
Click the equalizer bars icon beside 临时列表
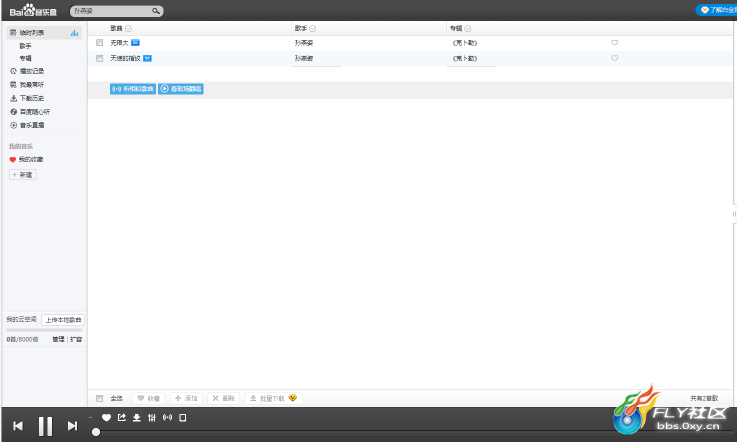74,32
